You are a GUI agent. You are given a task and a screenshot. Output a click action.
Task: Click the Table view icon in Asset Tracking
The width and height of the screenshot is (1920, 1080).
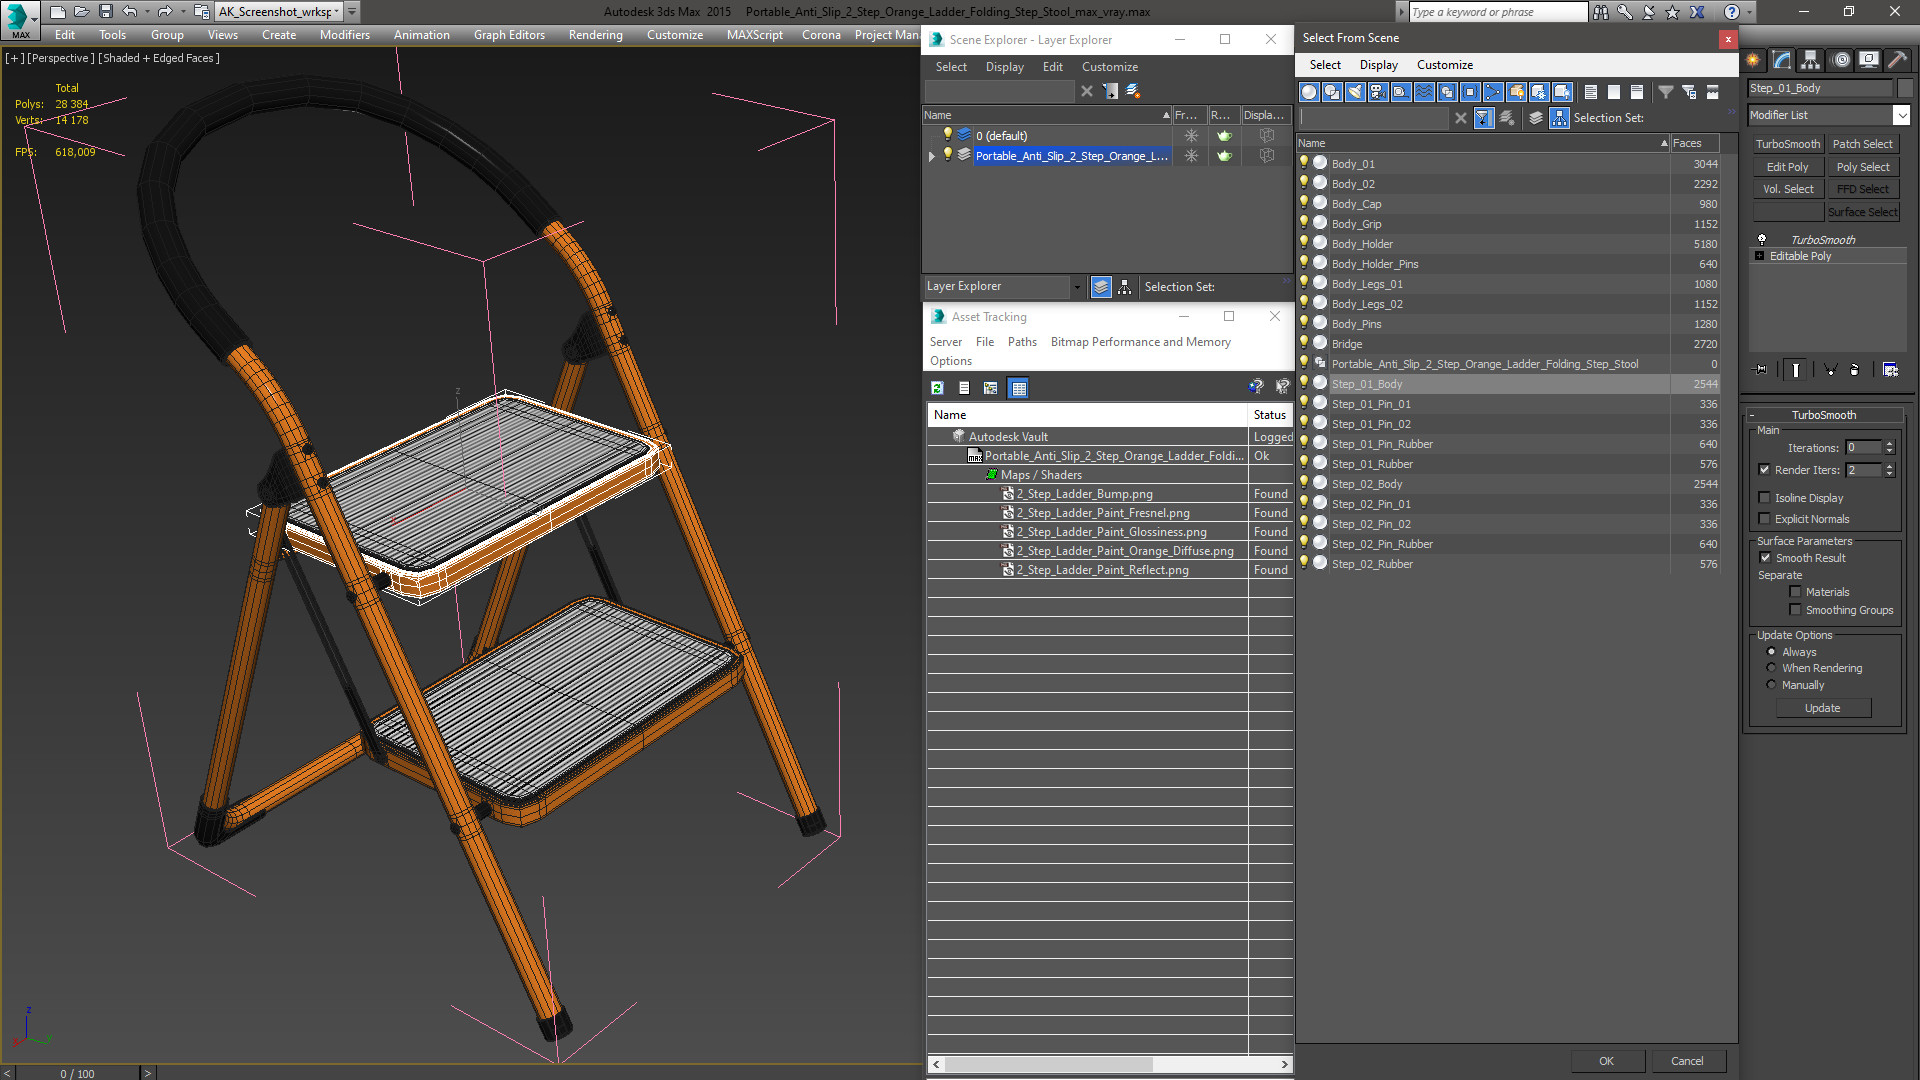point(1018,388)
